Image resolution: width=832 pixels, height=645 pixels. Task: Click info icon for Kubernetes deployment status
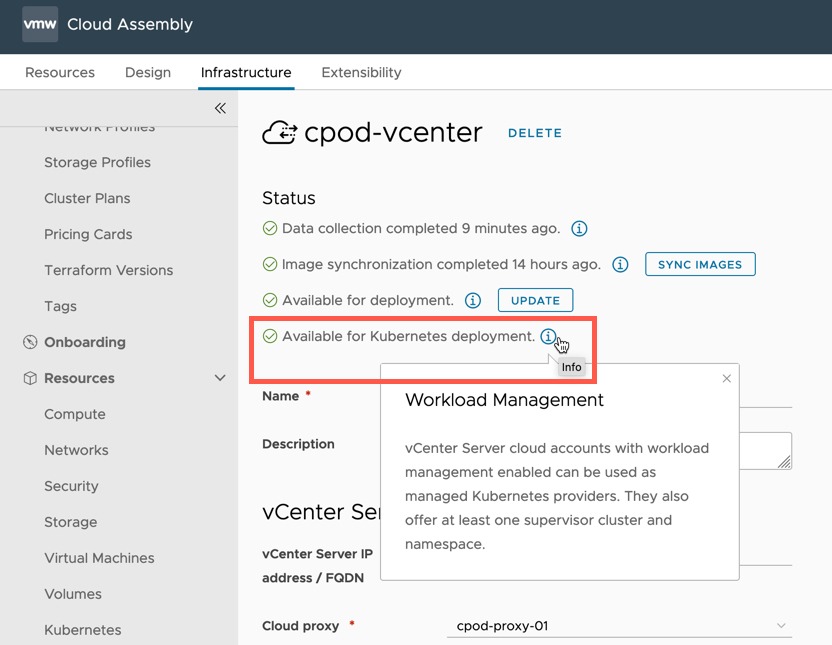pos(548,336)
